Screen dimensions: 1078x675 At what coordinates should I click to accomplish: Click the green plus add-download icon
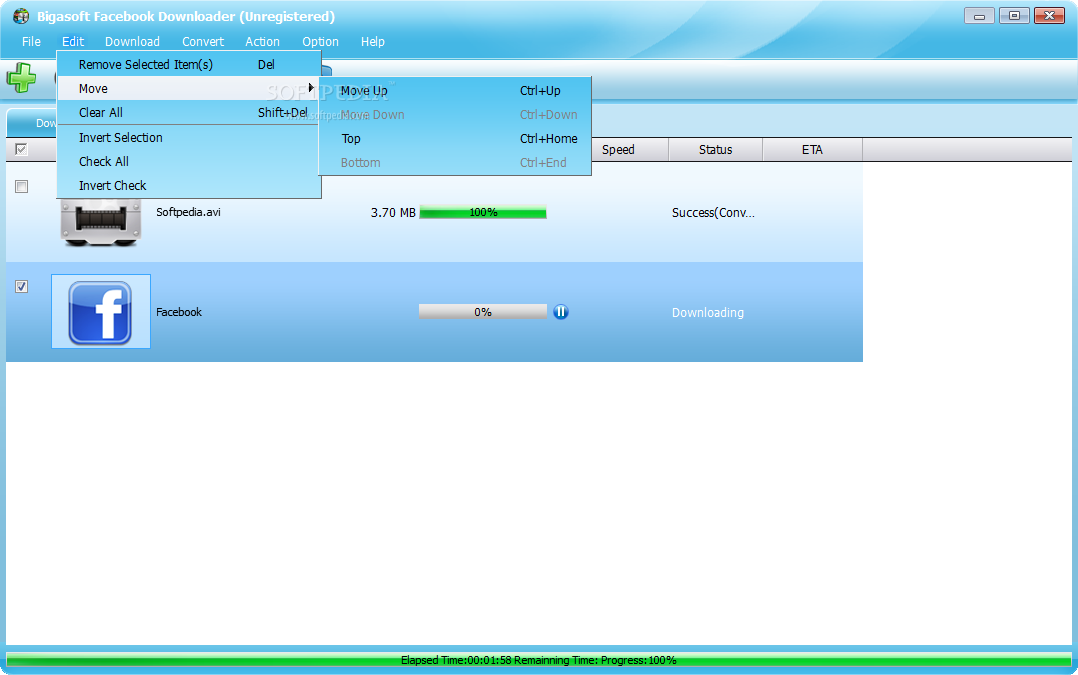(21, 78)
